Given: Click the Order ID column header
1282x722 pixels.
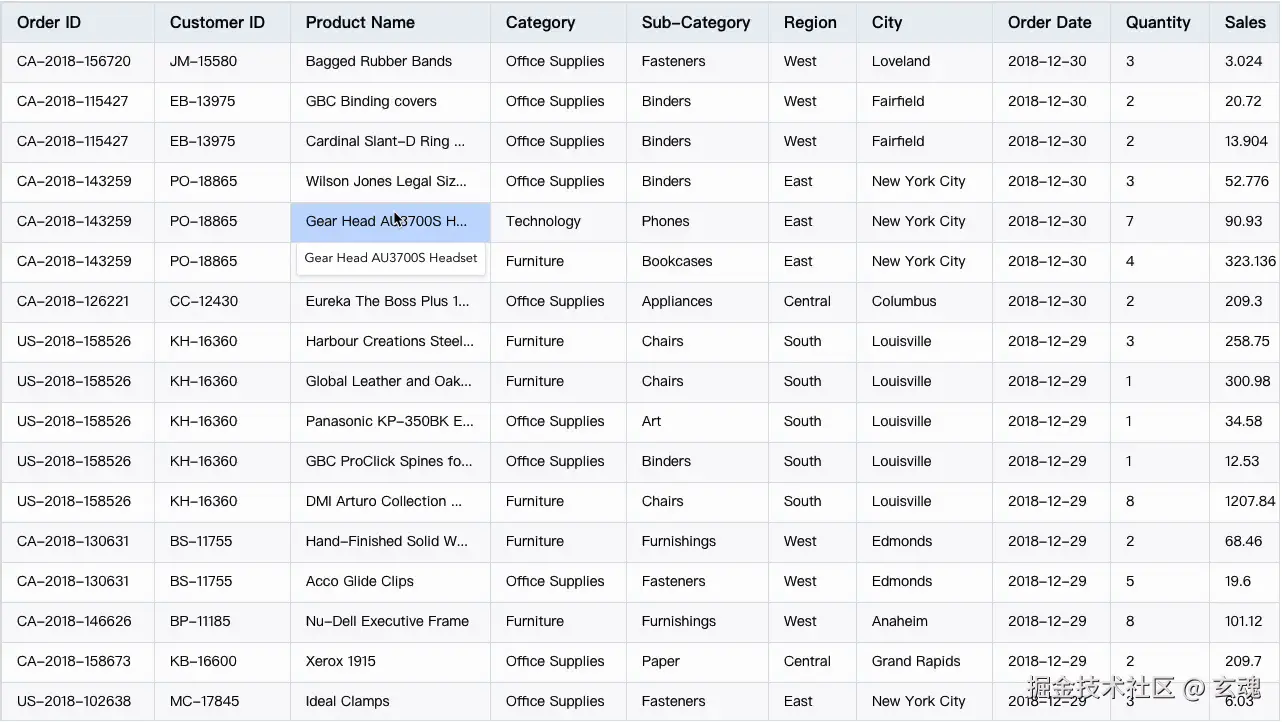Looking at the screenshot, I should 49,22.
